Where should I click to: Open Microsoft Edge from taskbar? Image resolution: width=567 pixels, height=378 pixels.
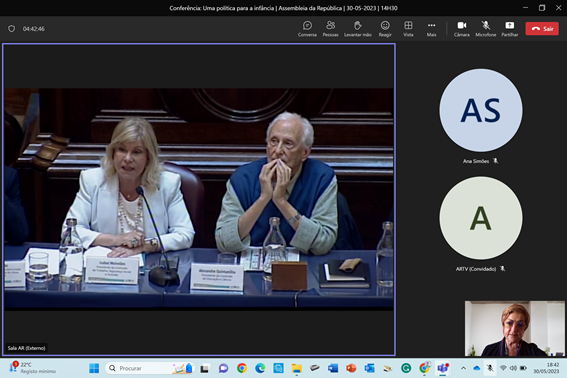(x=260, y=368)
